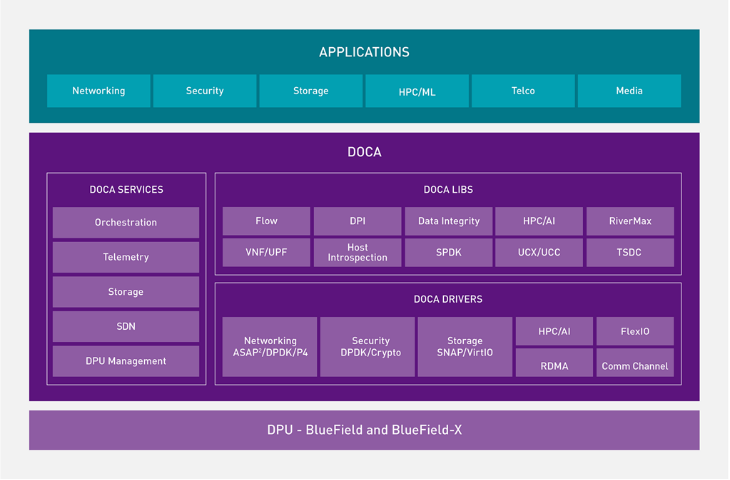Click the SDN service block
Viewport: 730px width, 480px height.
point(126,326)
